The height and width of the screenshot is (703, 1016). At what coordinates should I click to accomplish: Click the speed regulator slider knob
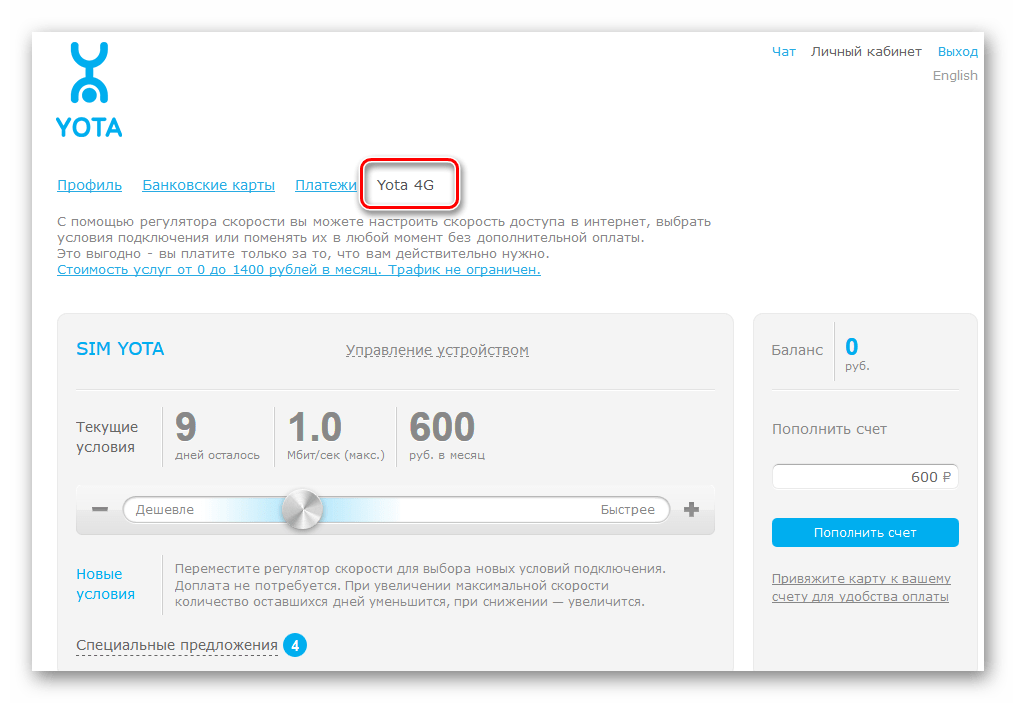[302, 509]
